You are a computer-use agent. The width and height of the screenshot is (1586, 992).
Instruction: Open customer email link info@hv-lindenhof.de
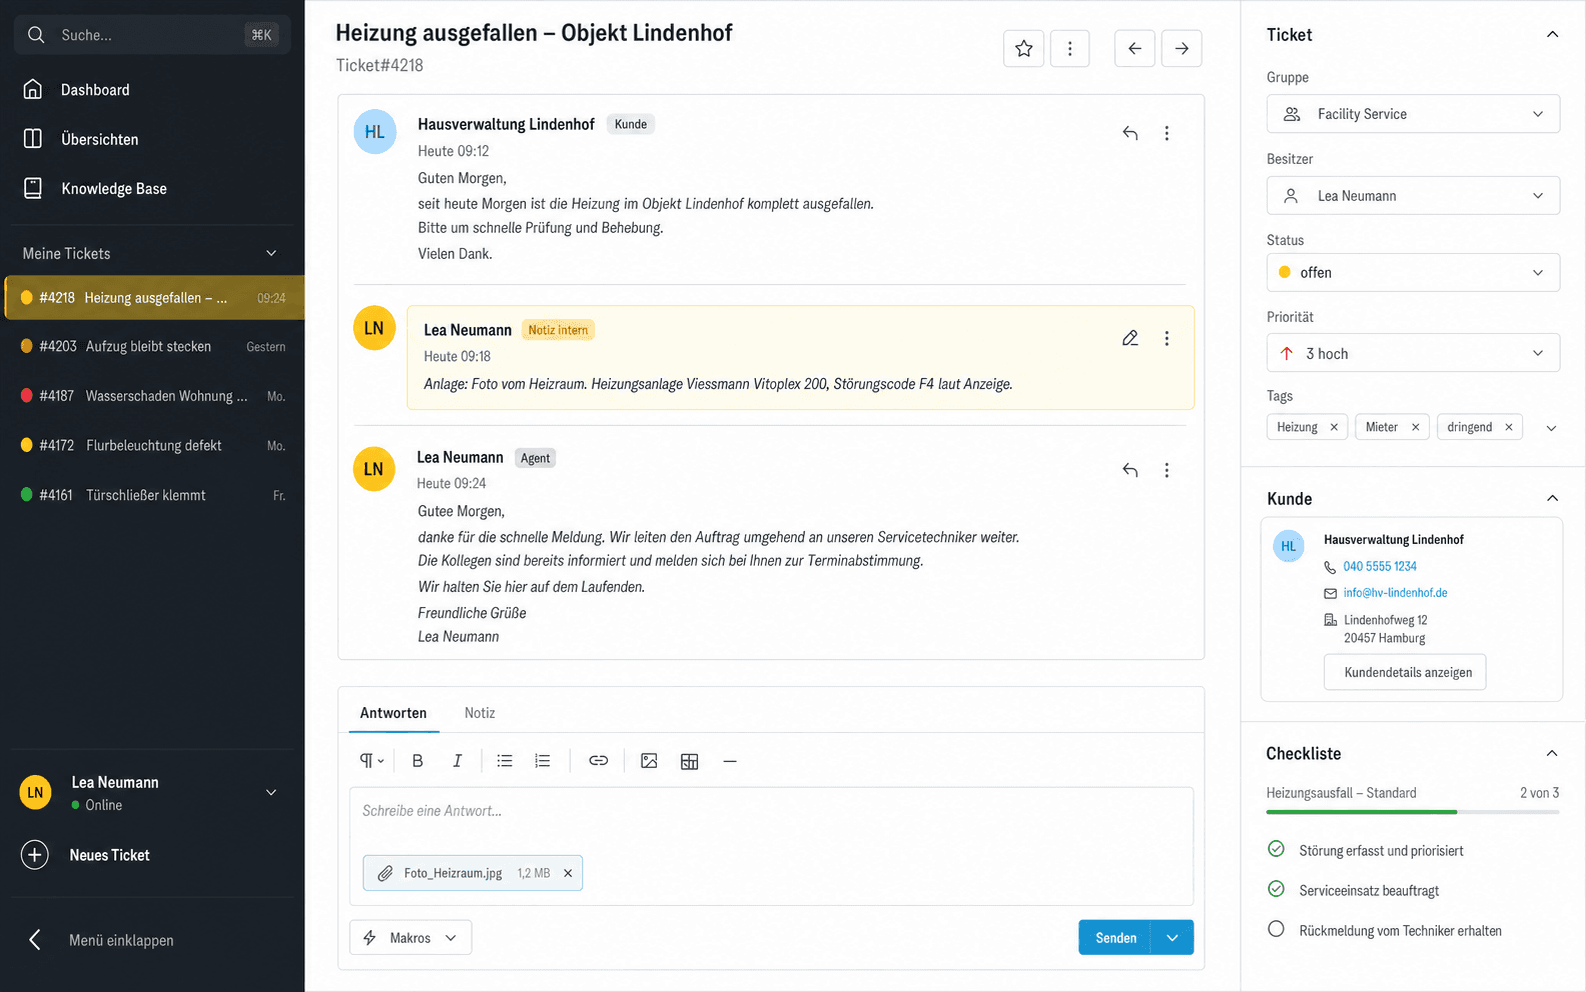(1395, 593)
